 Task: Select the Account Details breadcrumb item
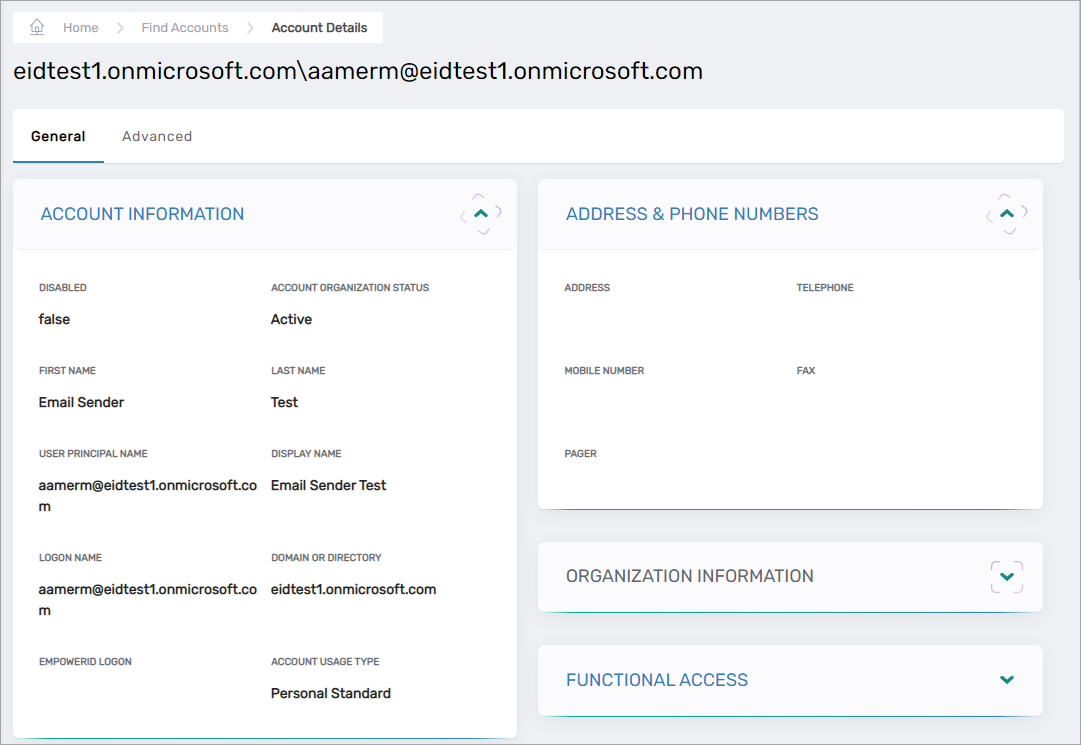coord(318,27)
